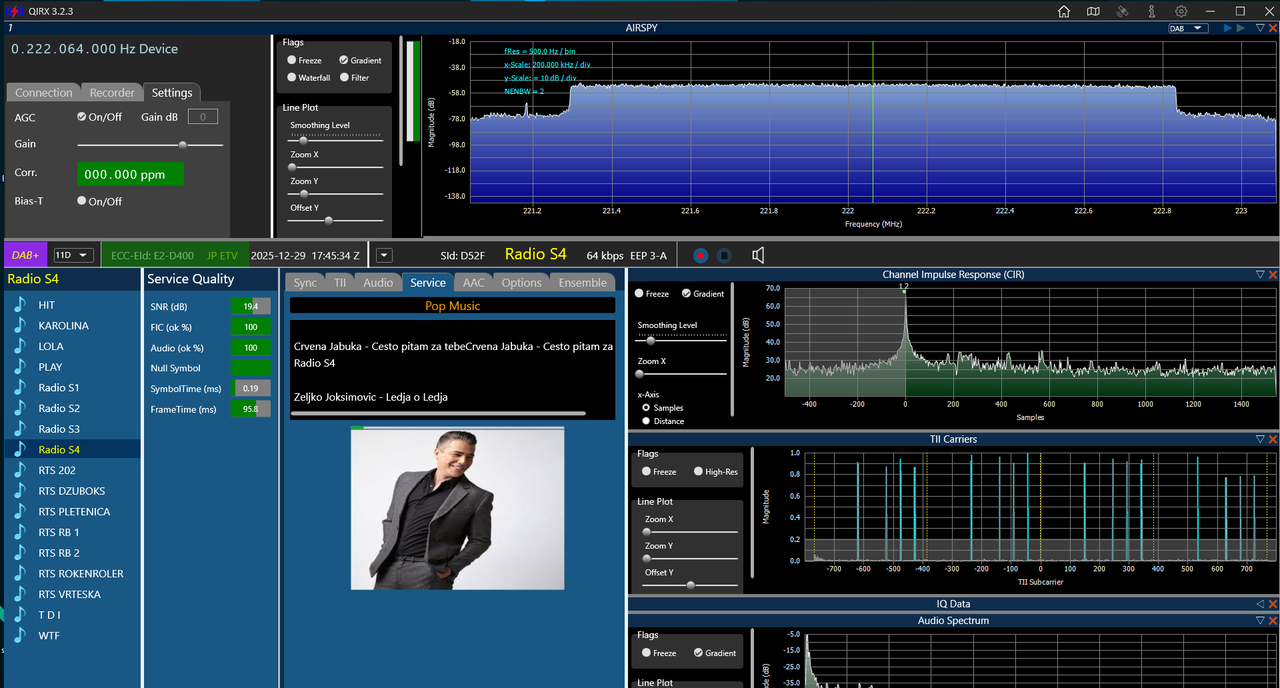Screen dimensions: 1280x688
Task: Close the Channel Impulse Response panel
Action: [1273, 274]
